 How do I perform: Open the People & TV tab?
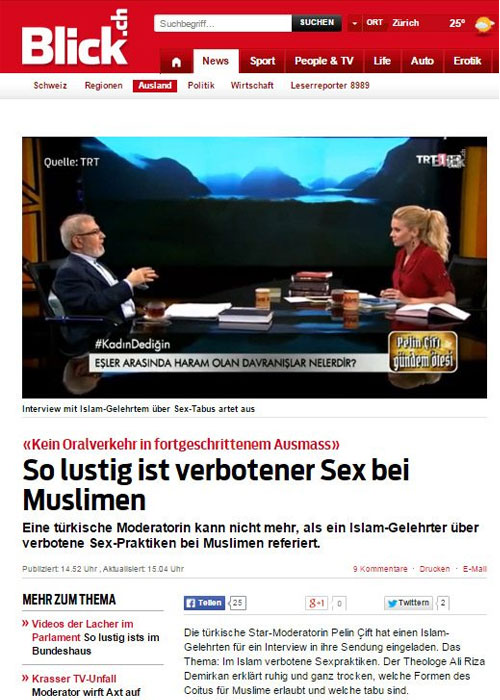[324, 61]
